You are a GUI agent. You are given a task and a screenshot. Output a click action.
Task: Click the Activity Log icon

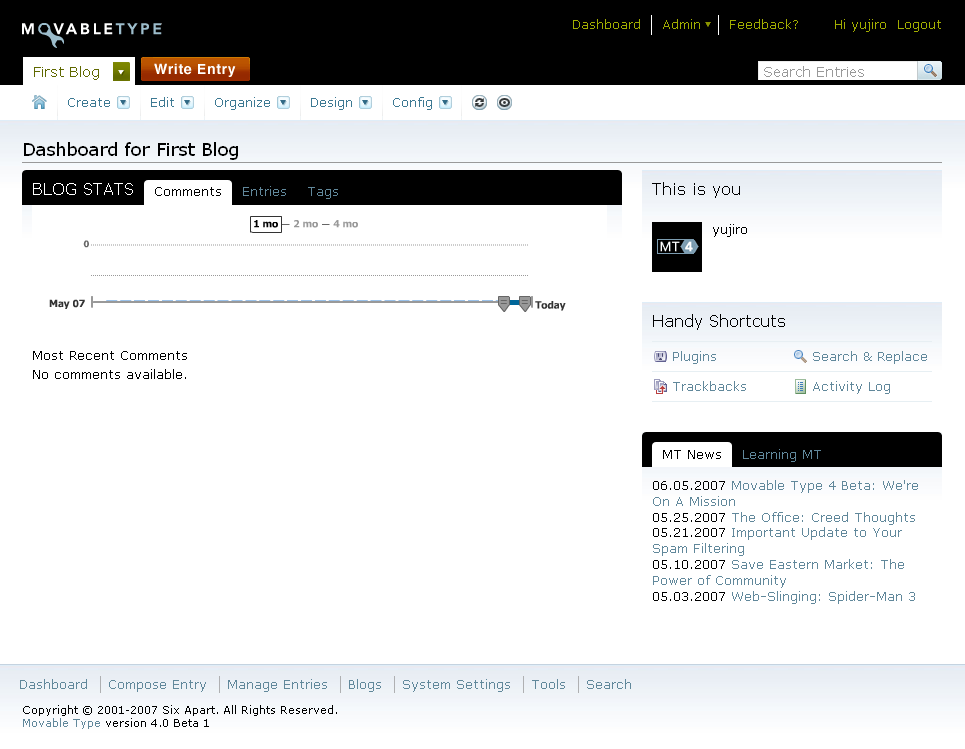coord(800,387)
